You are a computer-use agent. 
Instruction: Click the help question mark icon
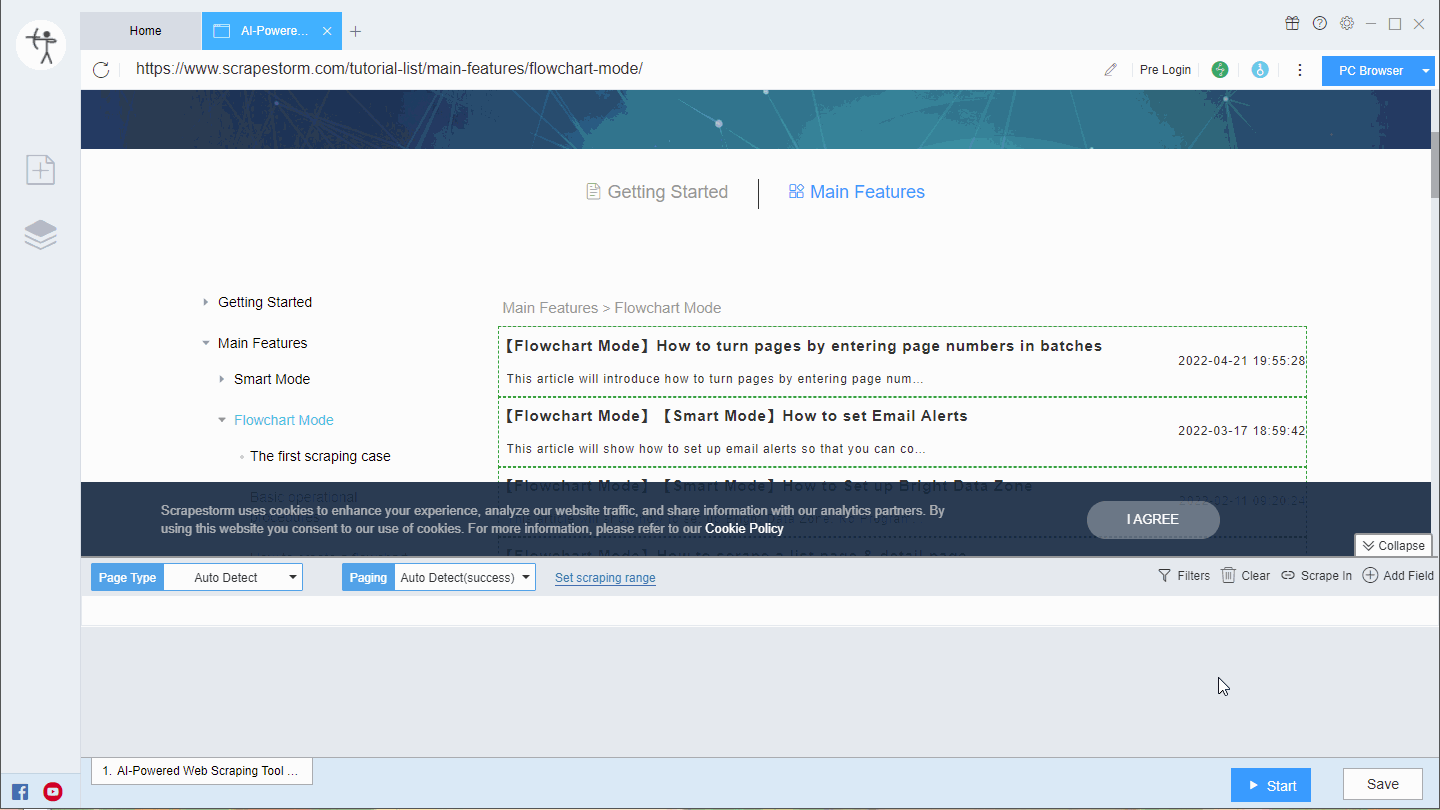[1319, 22]
